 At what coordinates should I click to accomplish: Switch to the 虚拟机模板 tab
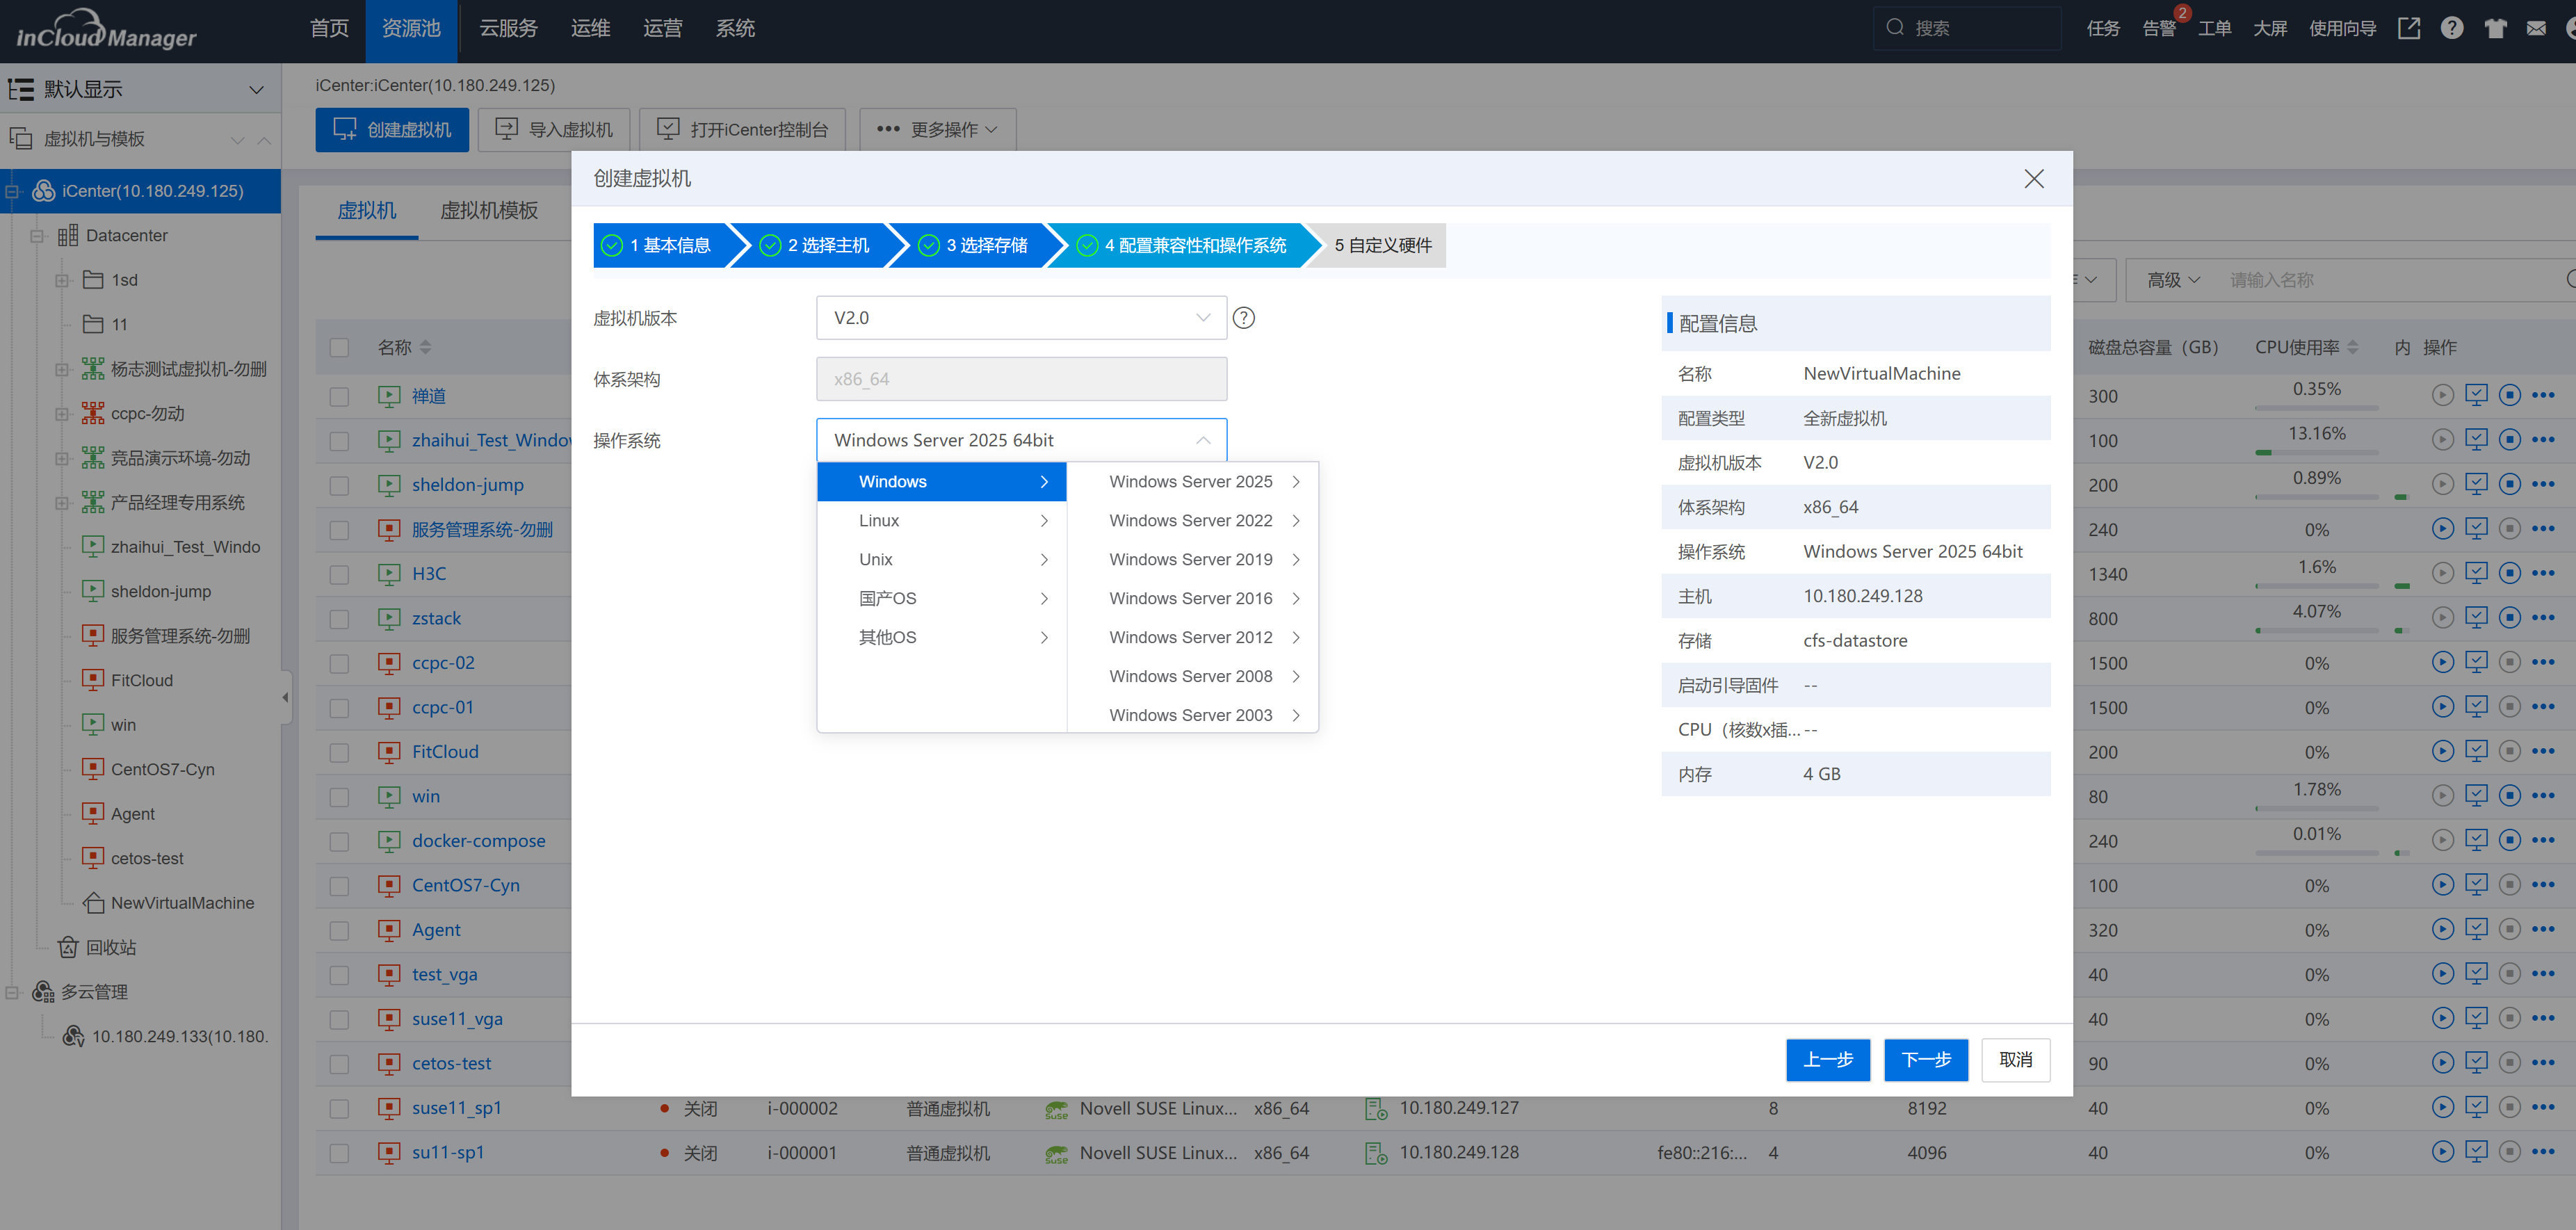click(x=489, y=210)
